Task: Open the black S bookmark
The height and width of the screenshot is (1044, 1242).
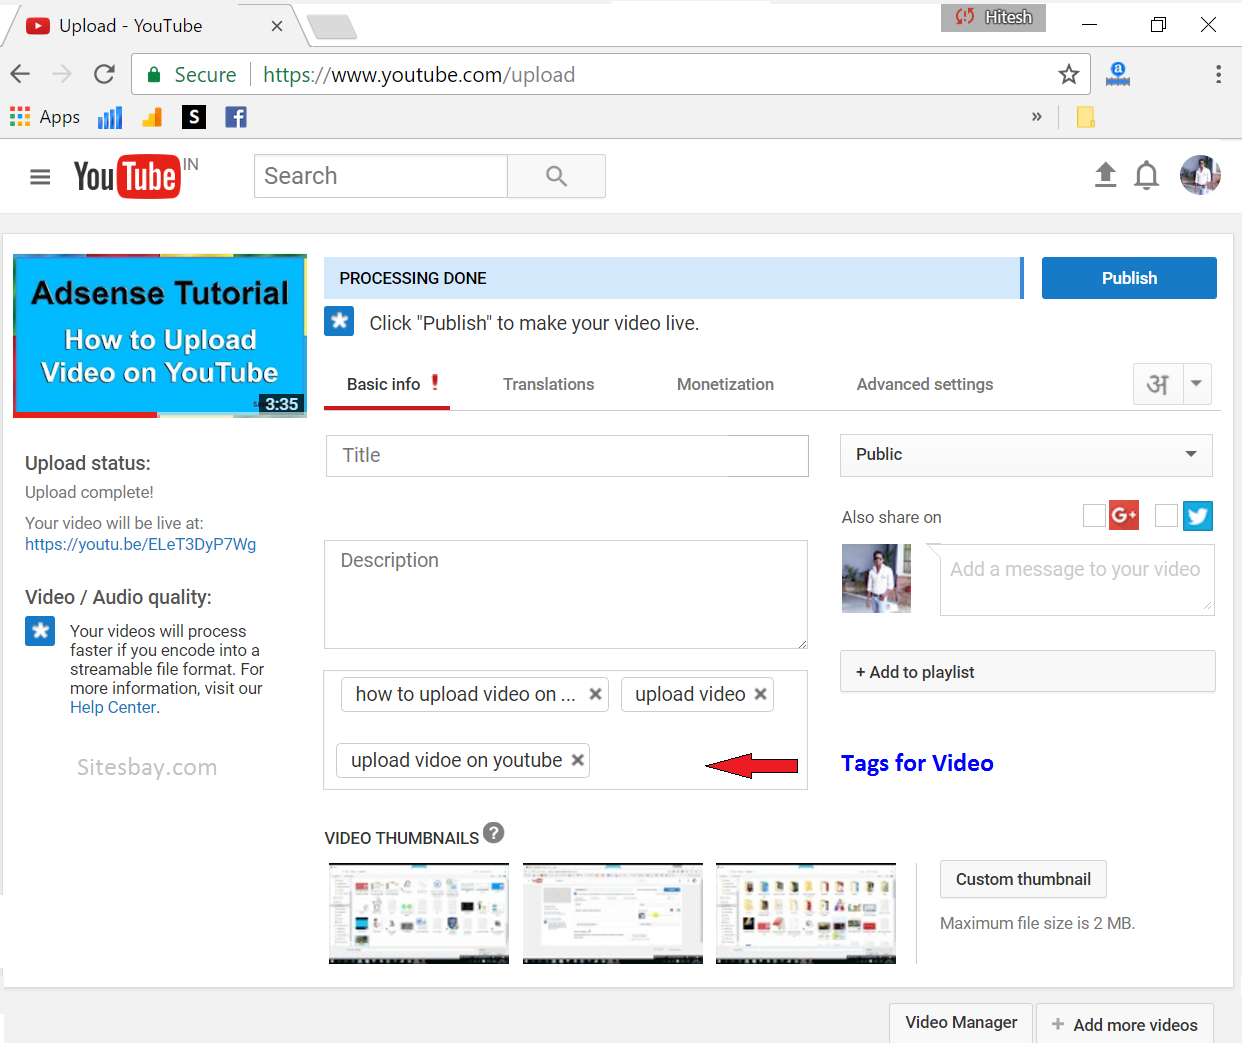Action: click(x=194, y=117)
